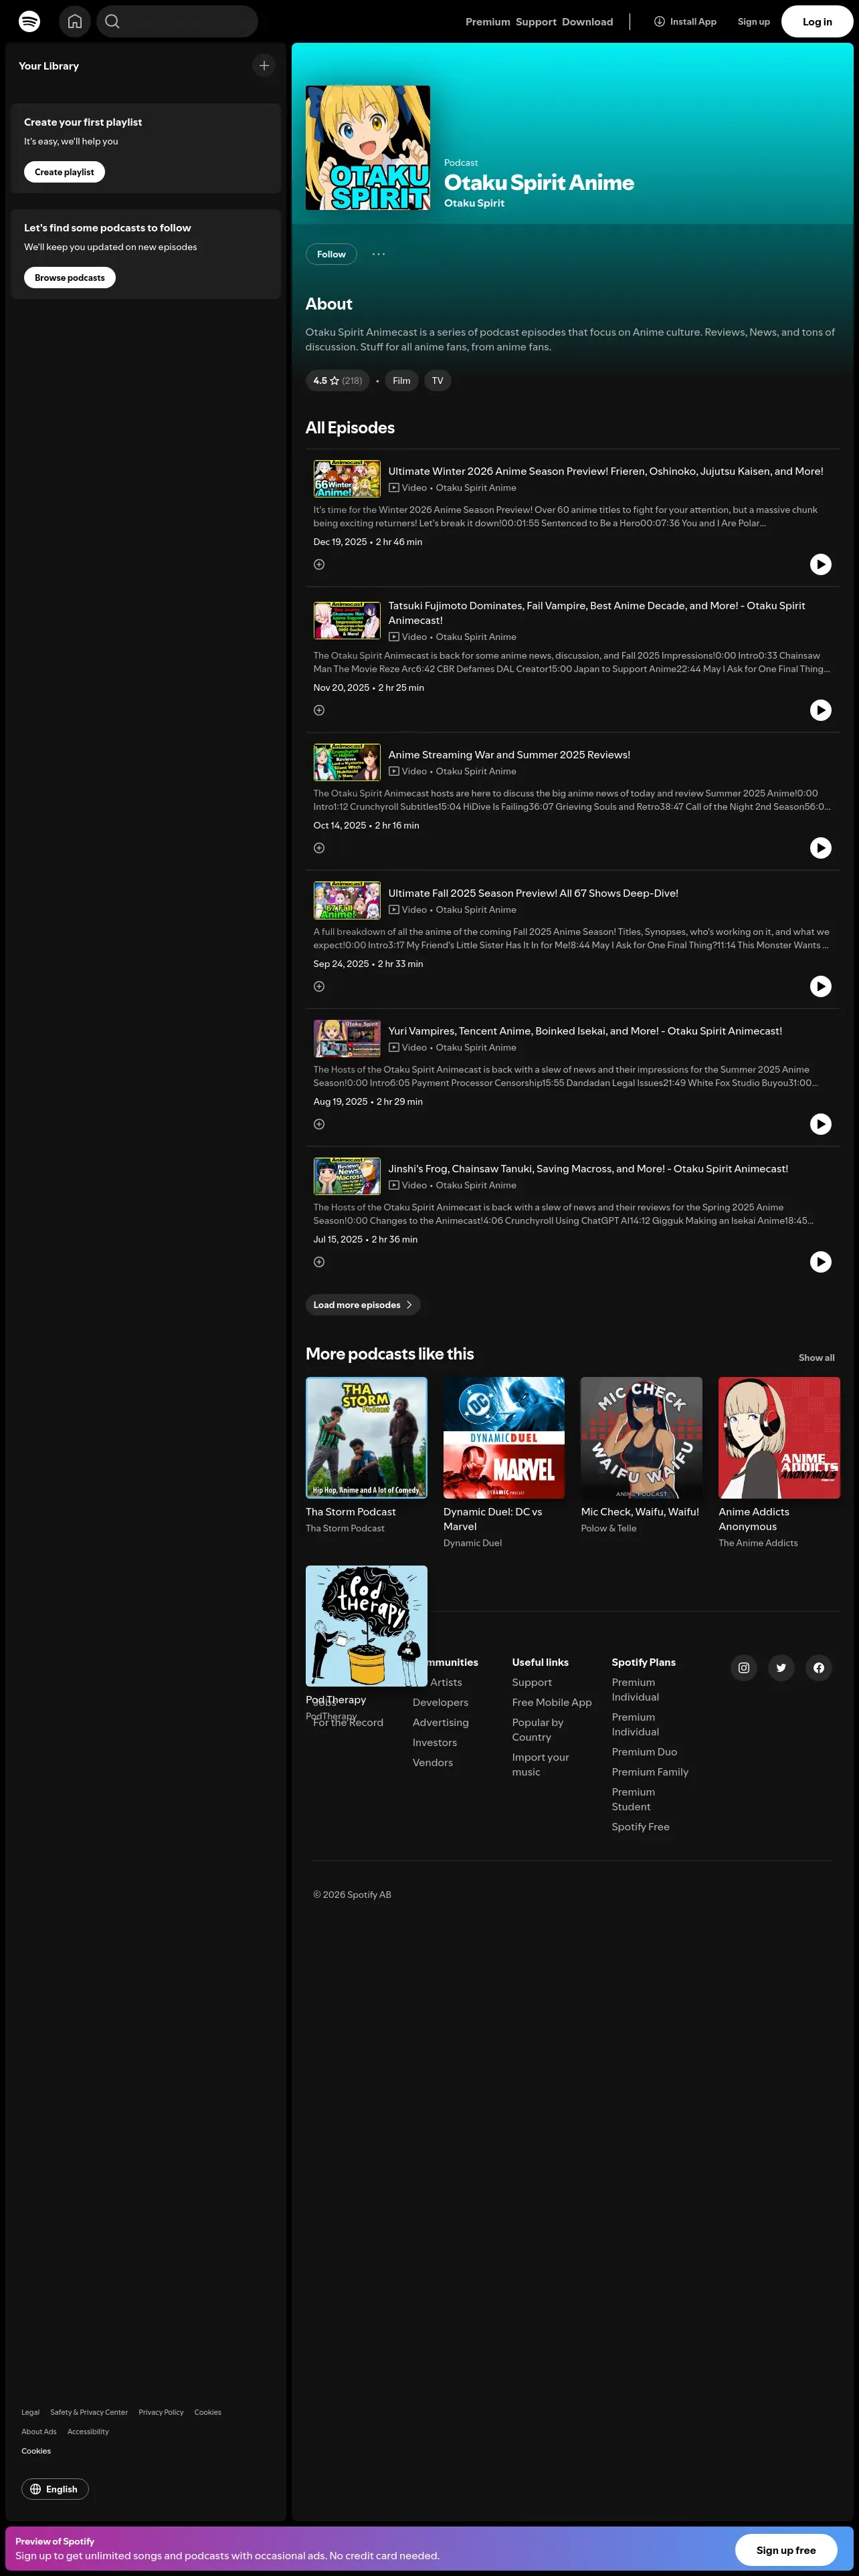Click Sign up in the top bar
This screenshot has width=859, height=2576.
754,22
